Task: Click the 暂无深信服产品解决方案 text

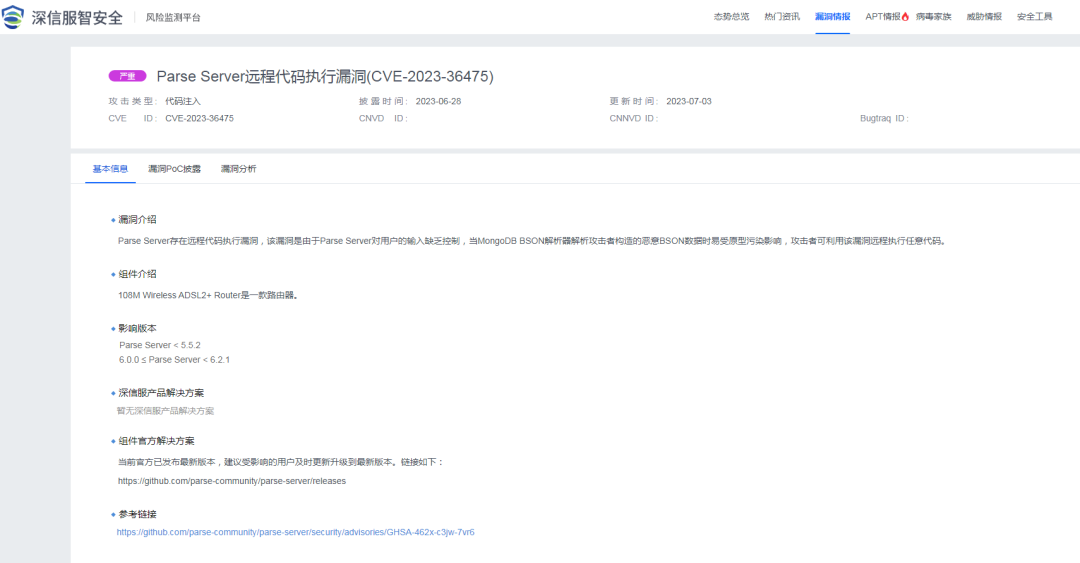Action: click(x=165, y=411)
